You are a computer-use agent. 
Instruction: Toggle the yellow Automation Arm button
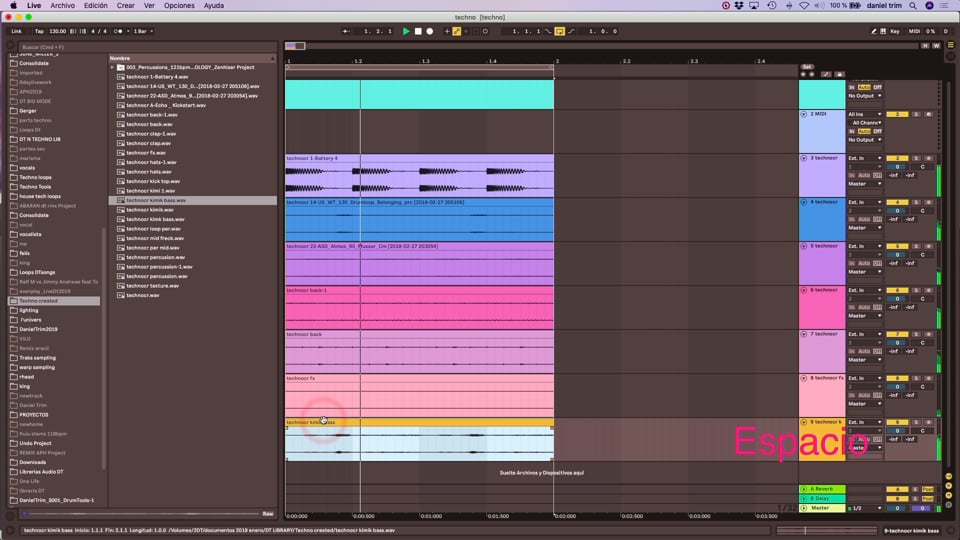pos(457,31)
